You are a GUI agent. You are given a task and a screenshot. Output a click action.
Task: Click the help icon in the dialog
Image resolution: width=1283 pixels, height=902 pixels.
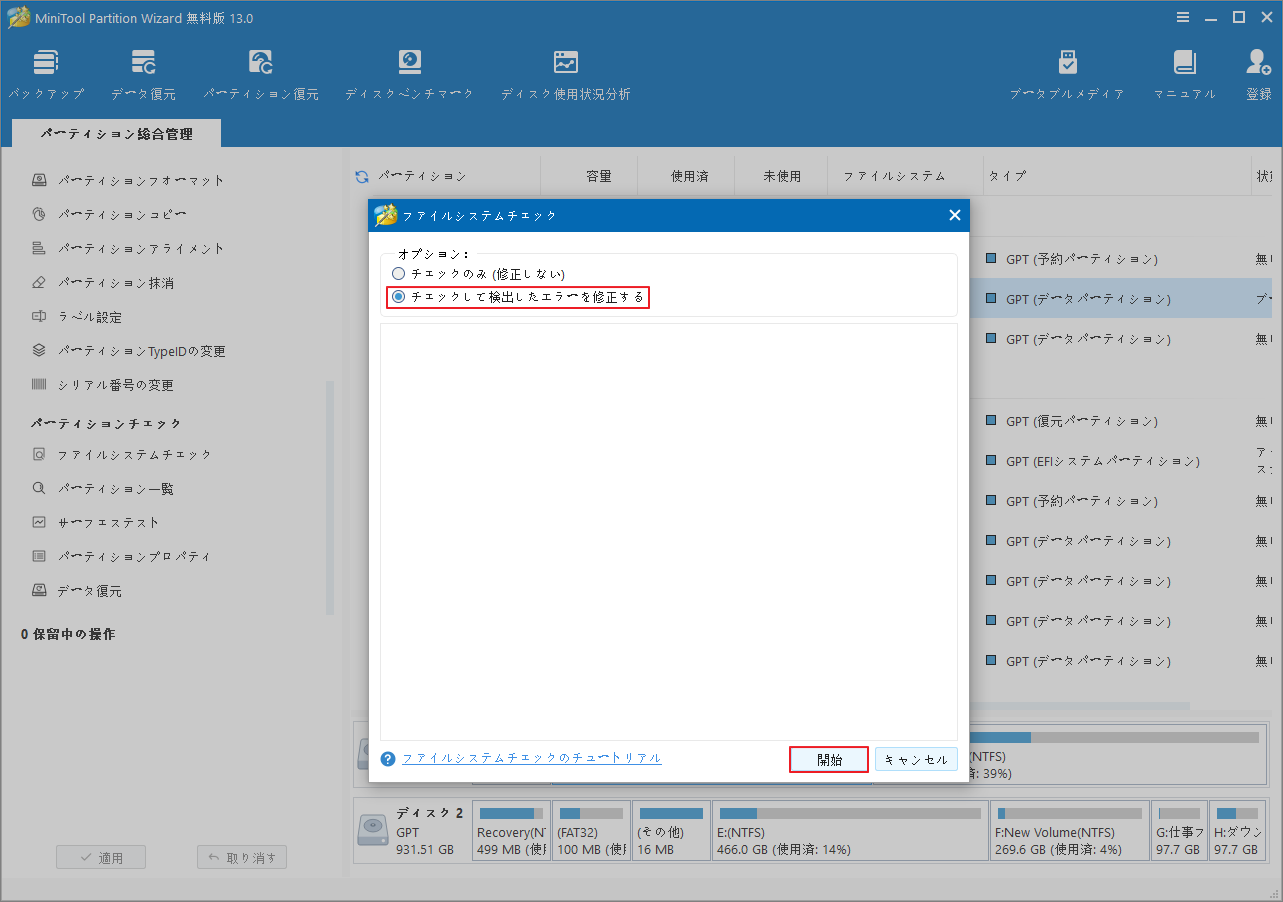(x=387, y=759)
